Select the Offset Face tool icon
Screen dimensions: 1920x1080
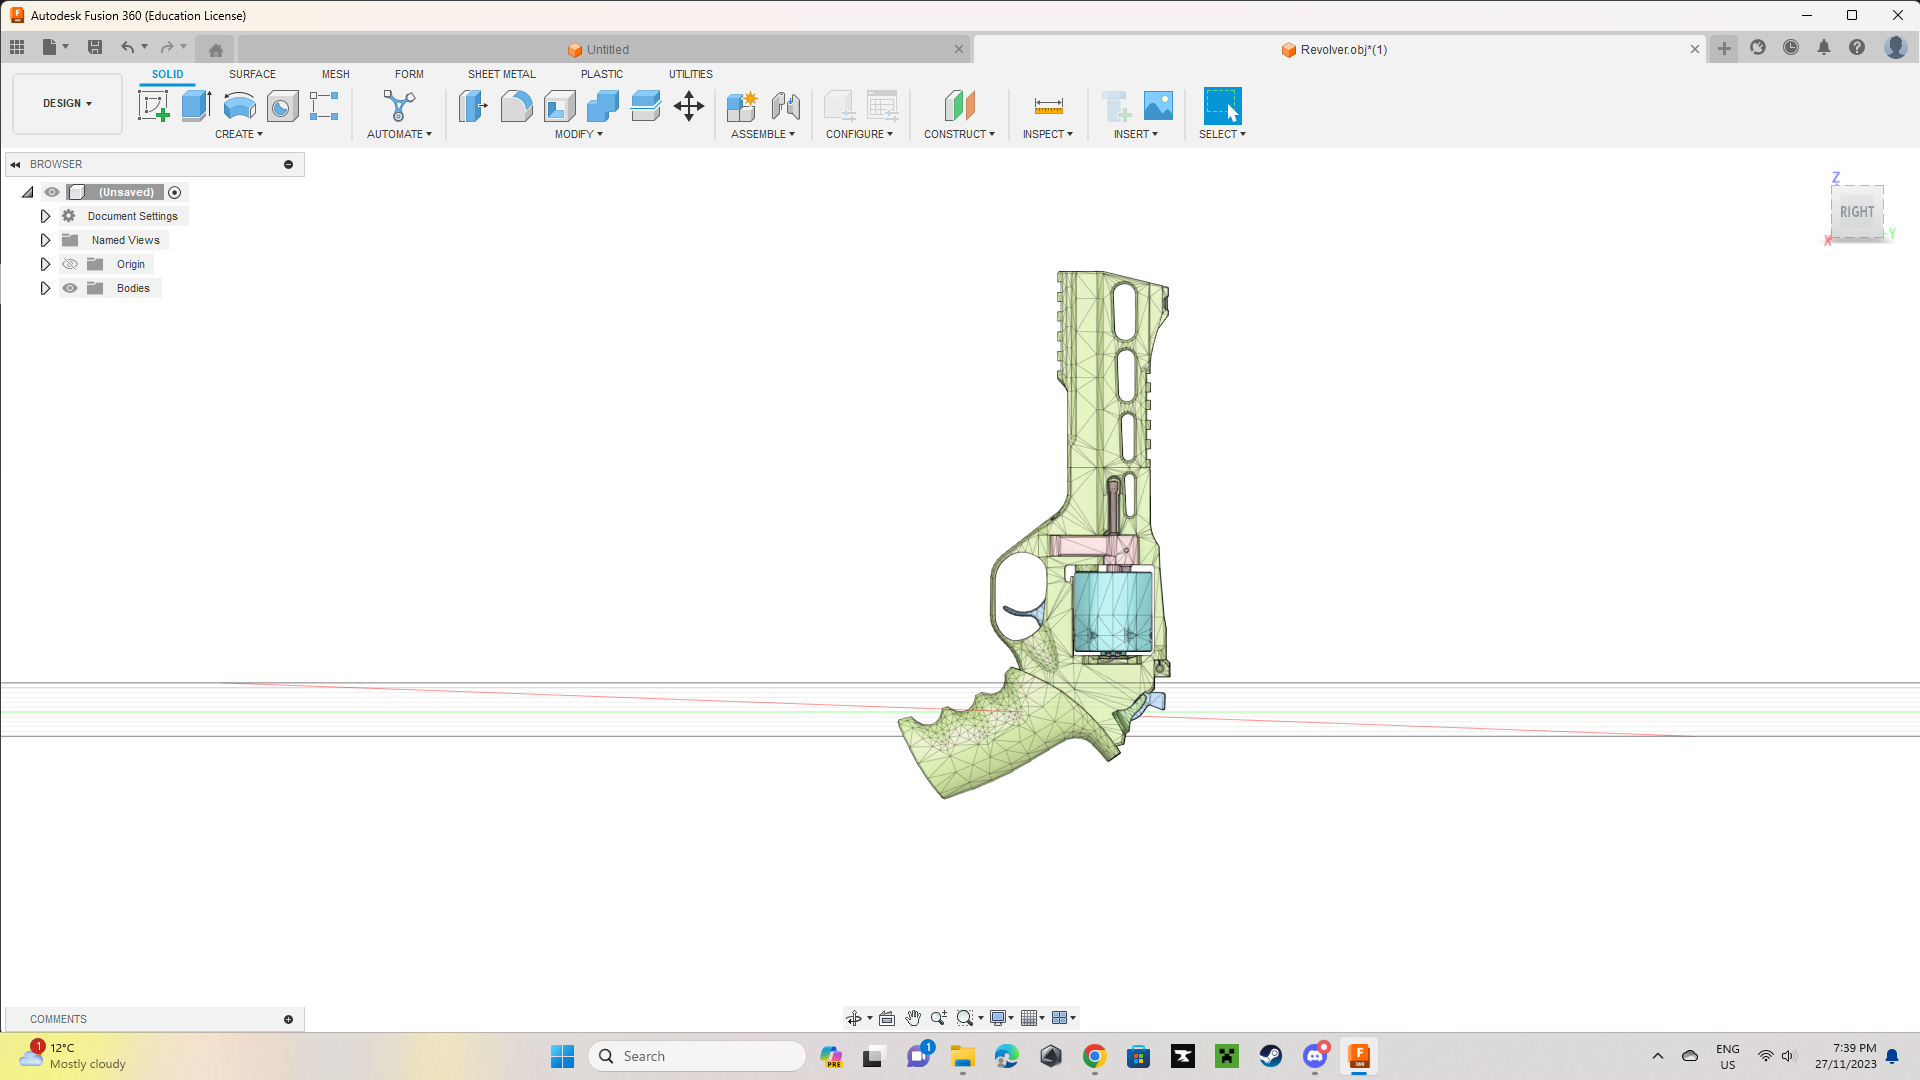click(646, 106)
